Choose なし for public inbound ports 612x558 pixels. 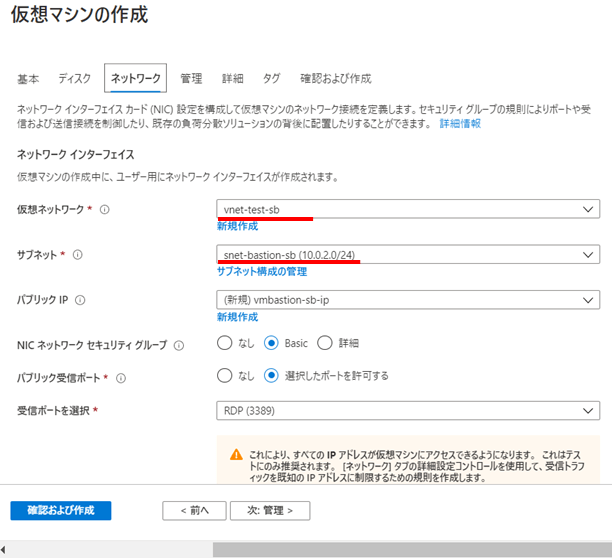(225, 376)
